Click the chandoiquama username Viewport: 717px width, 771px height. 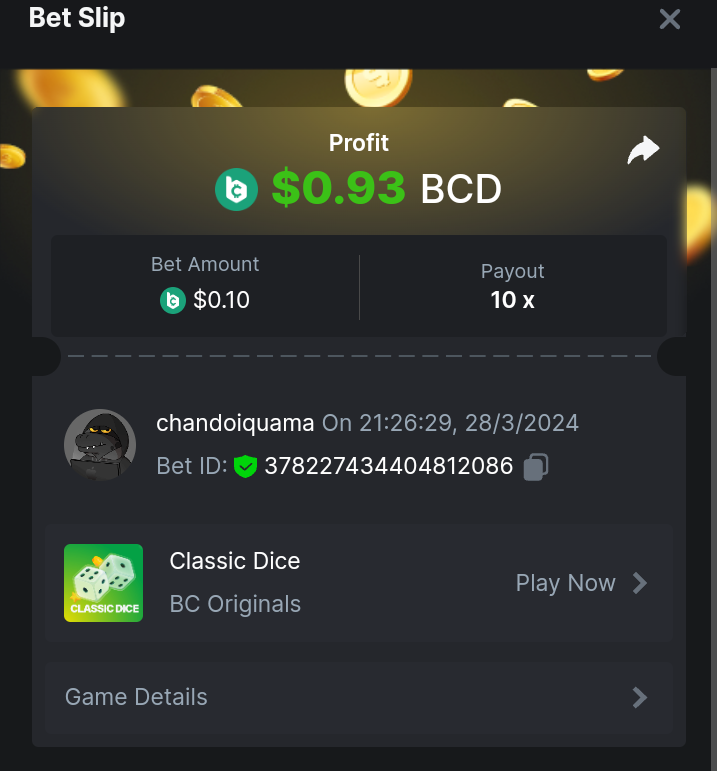click(235, 423)
